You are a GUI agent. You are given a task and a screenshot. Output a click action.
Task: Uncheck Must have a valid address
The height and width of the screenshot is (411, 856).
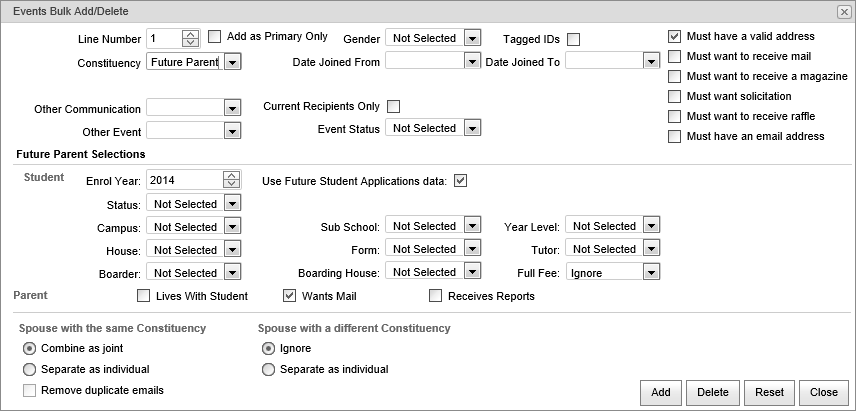pyautogui.click(x=675, y=37)
